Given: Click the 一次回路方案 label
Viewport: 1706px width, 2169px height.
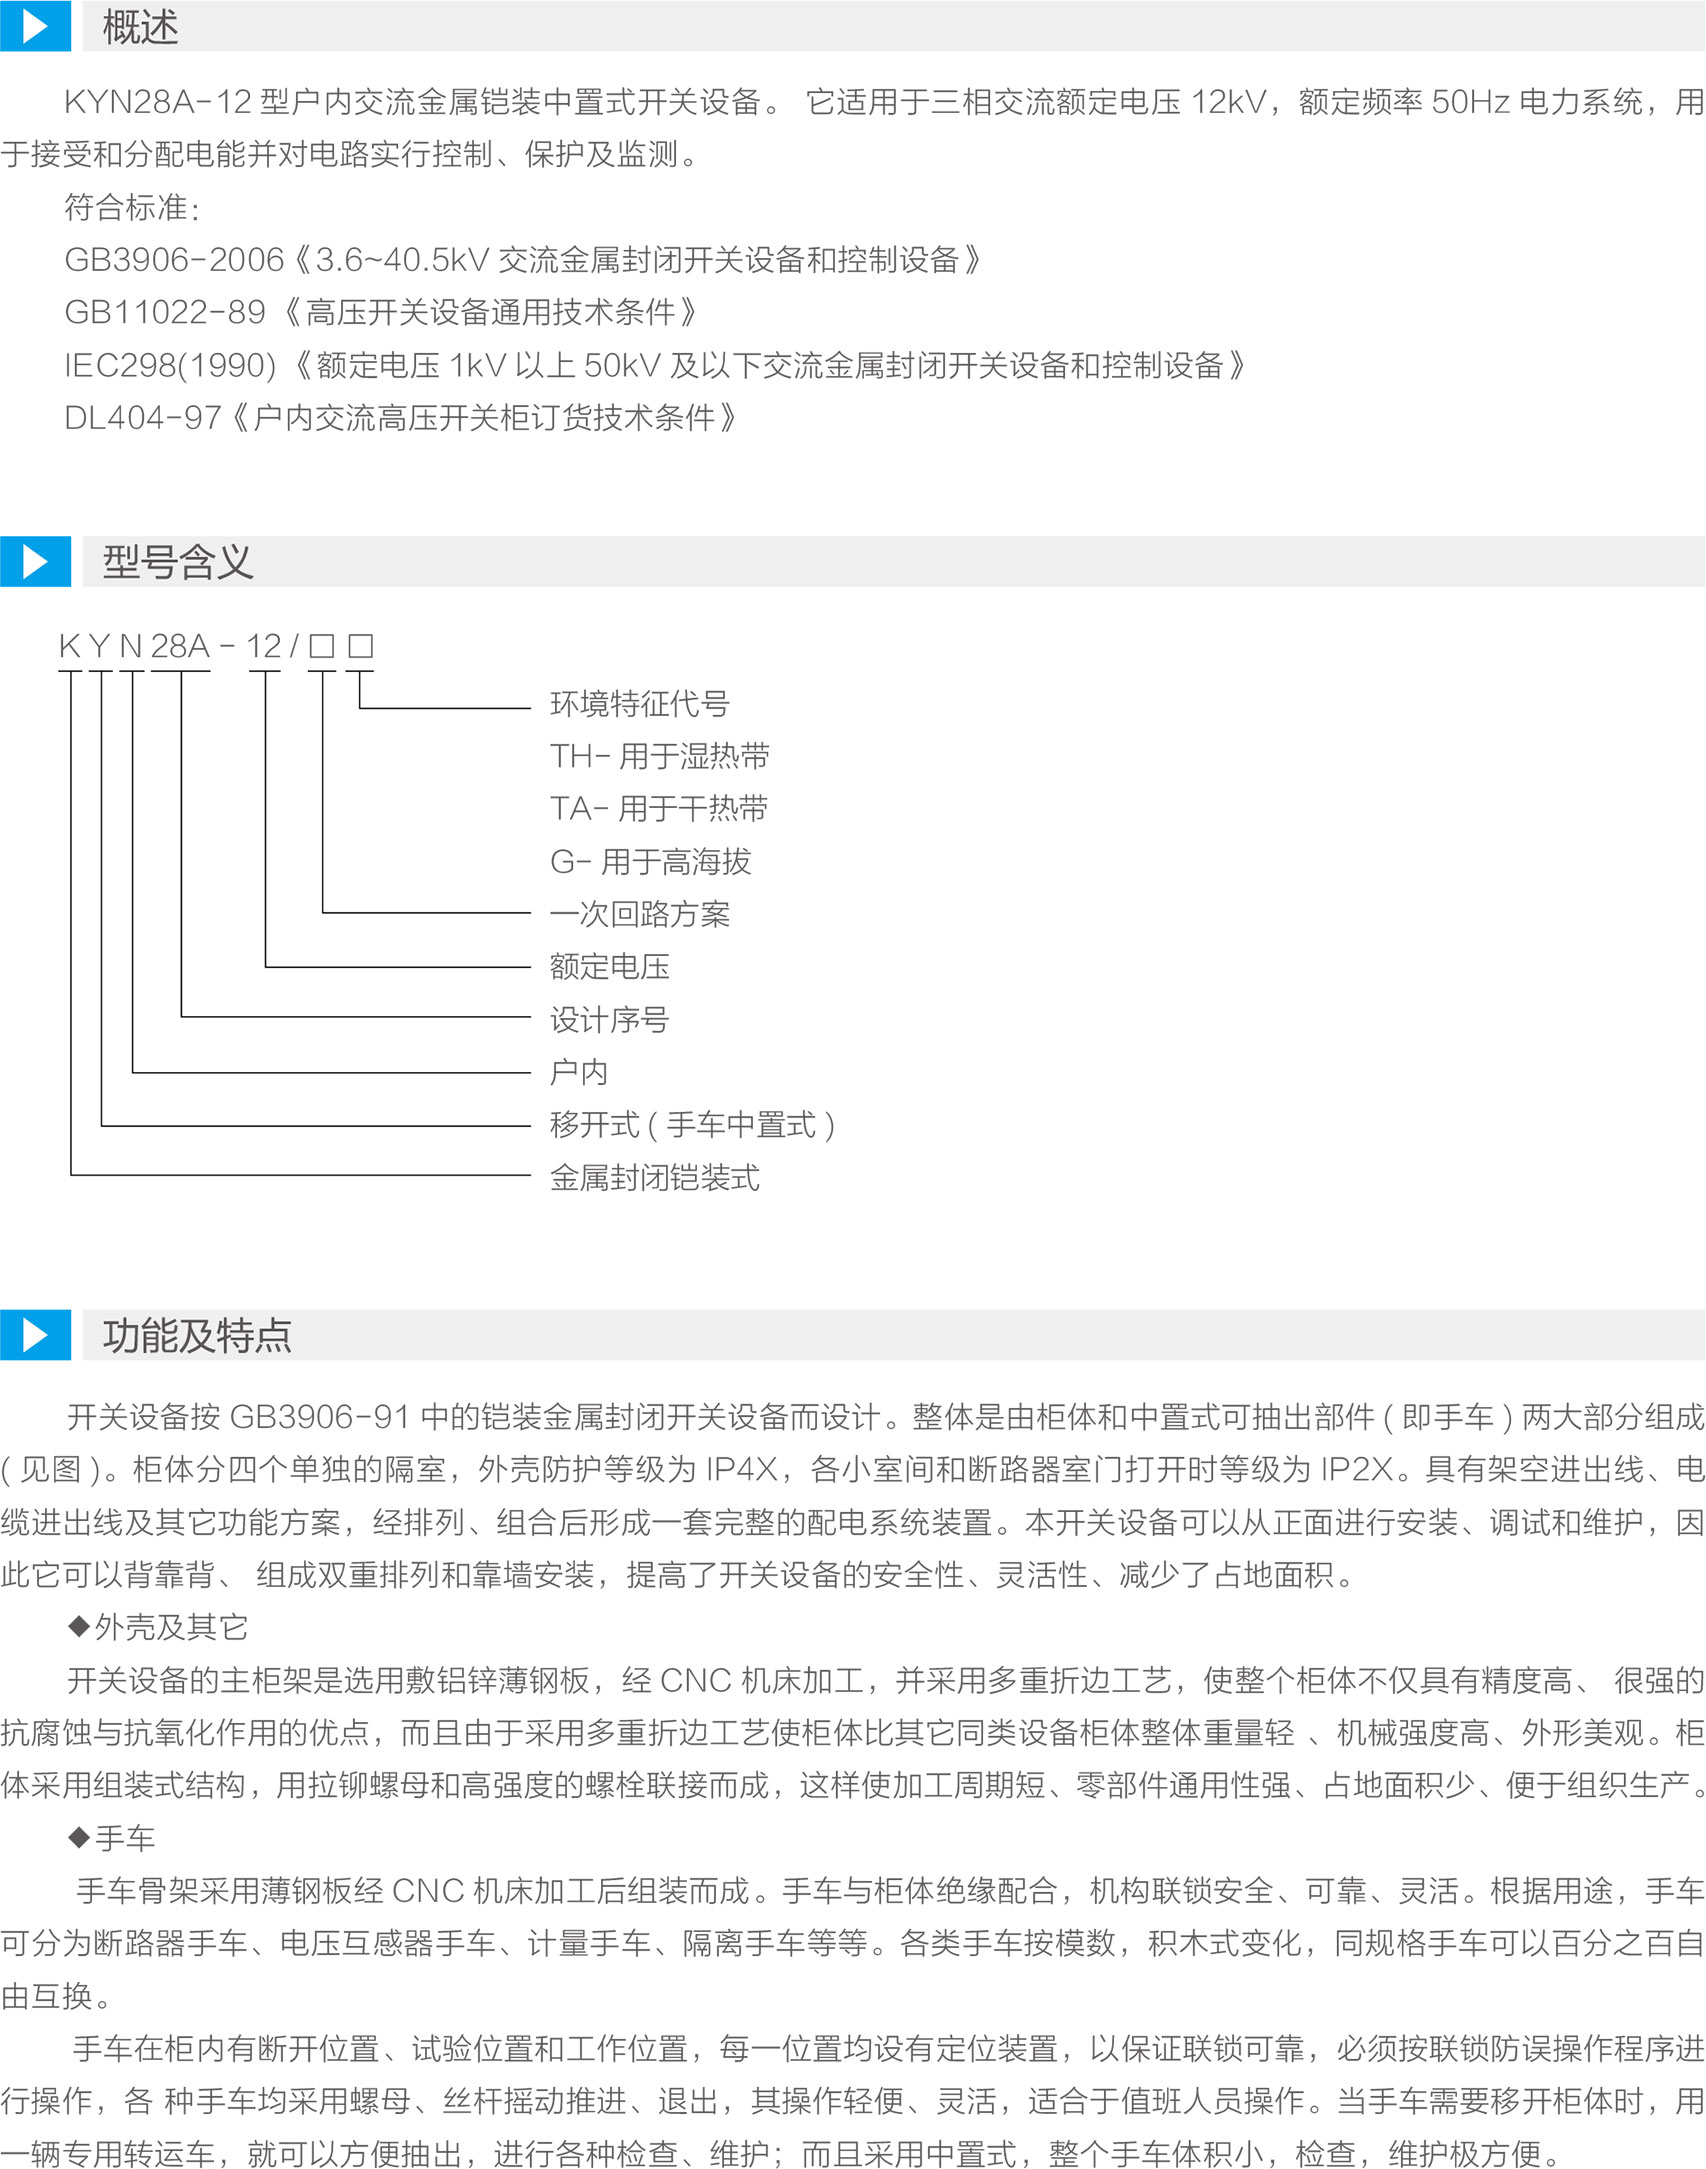Looking at the screenshot, I should 639,914.
